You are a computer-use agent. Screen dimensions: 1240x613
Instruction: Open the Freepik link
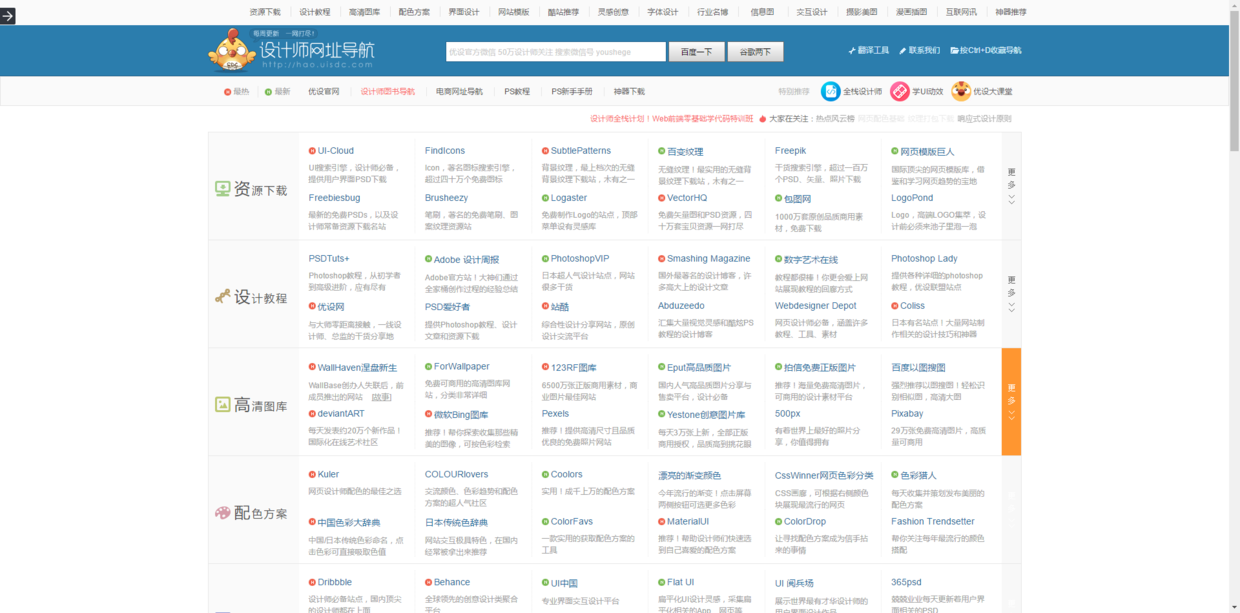point(790,151)
